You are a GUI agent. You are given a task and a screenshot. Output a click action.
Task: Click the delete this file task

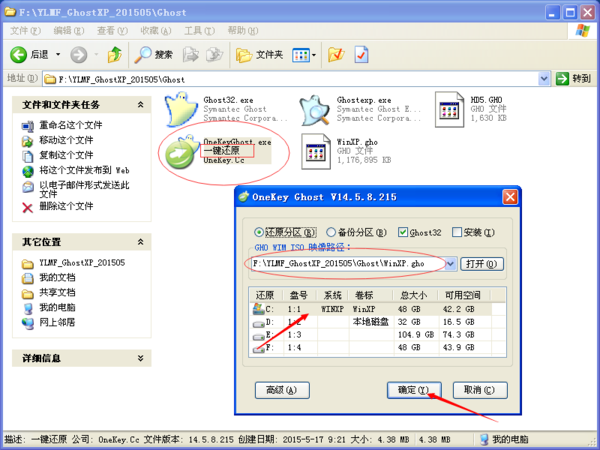[66, 206]
